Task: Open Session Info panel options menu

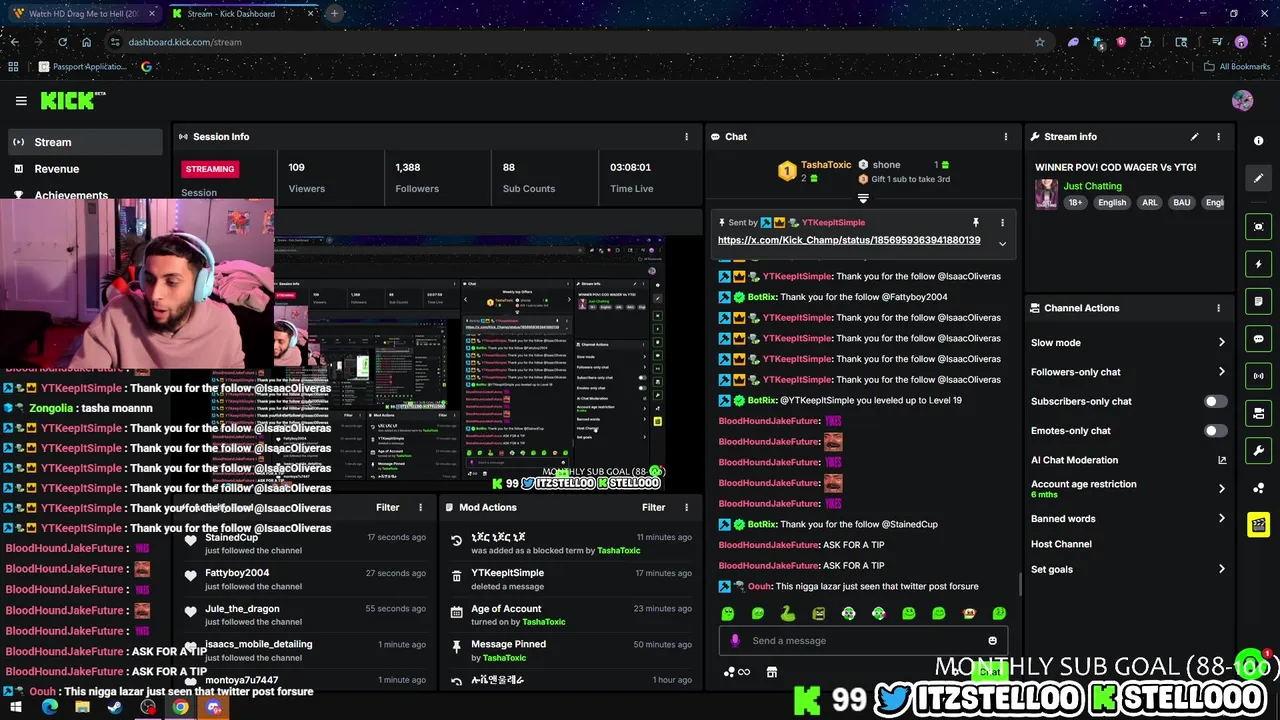Action: click(686, 137)
